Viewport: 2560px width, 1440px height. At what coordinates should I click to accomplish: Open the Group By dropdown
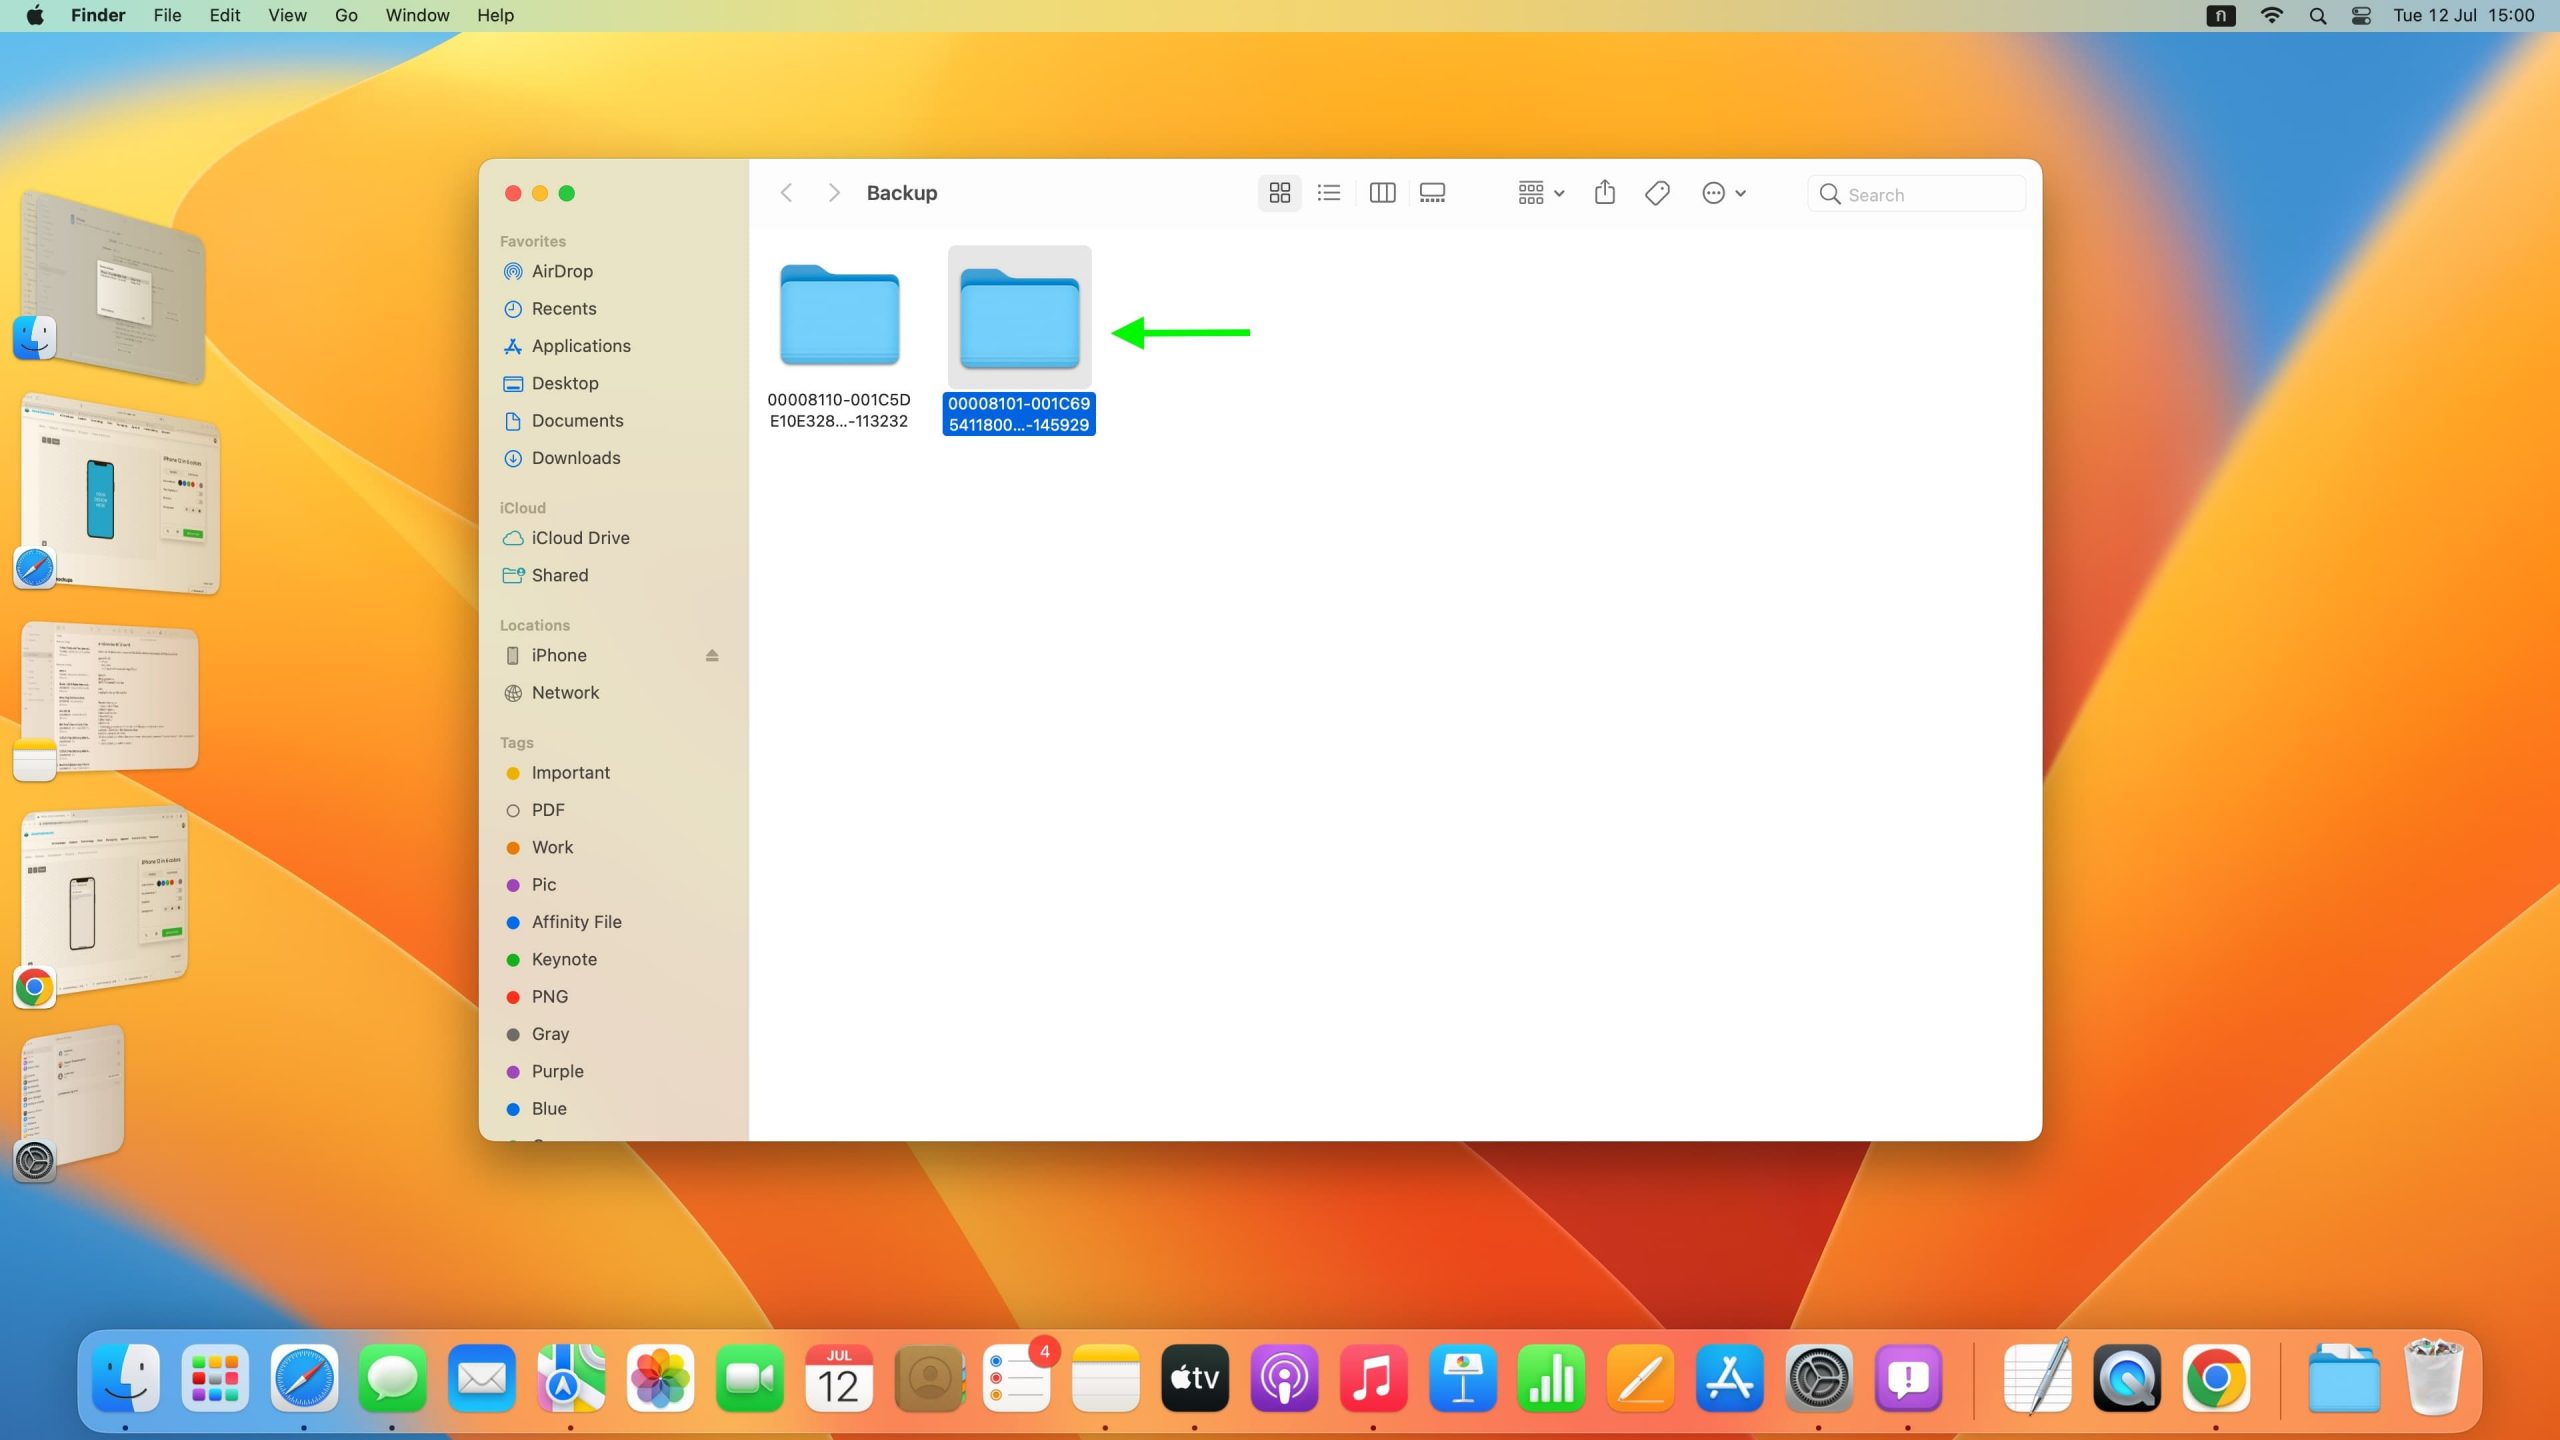pos(1540,193)
